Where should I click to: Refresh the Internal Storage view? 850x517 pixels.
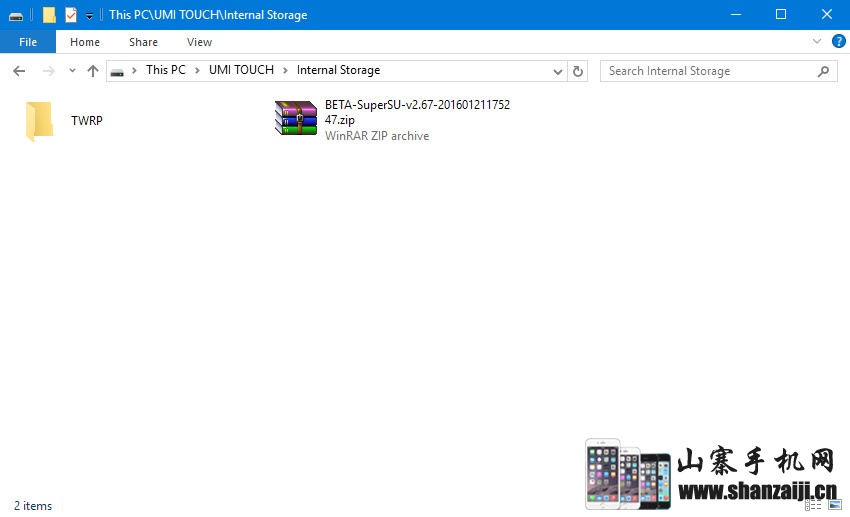pos(577,71)
